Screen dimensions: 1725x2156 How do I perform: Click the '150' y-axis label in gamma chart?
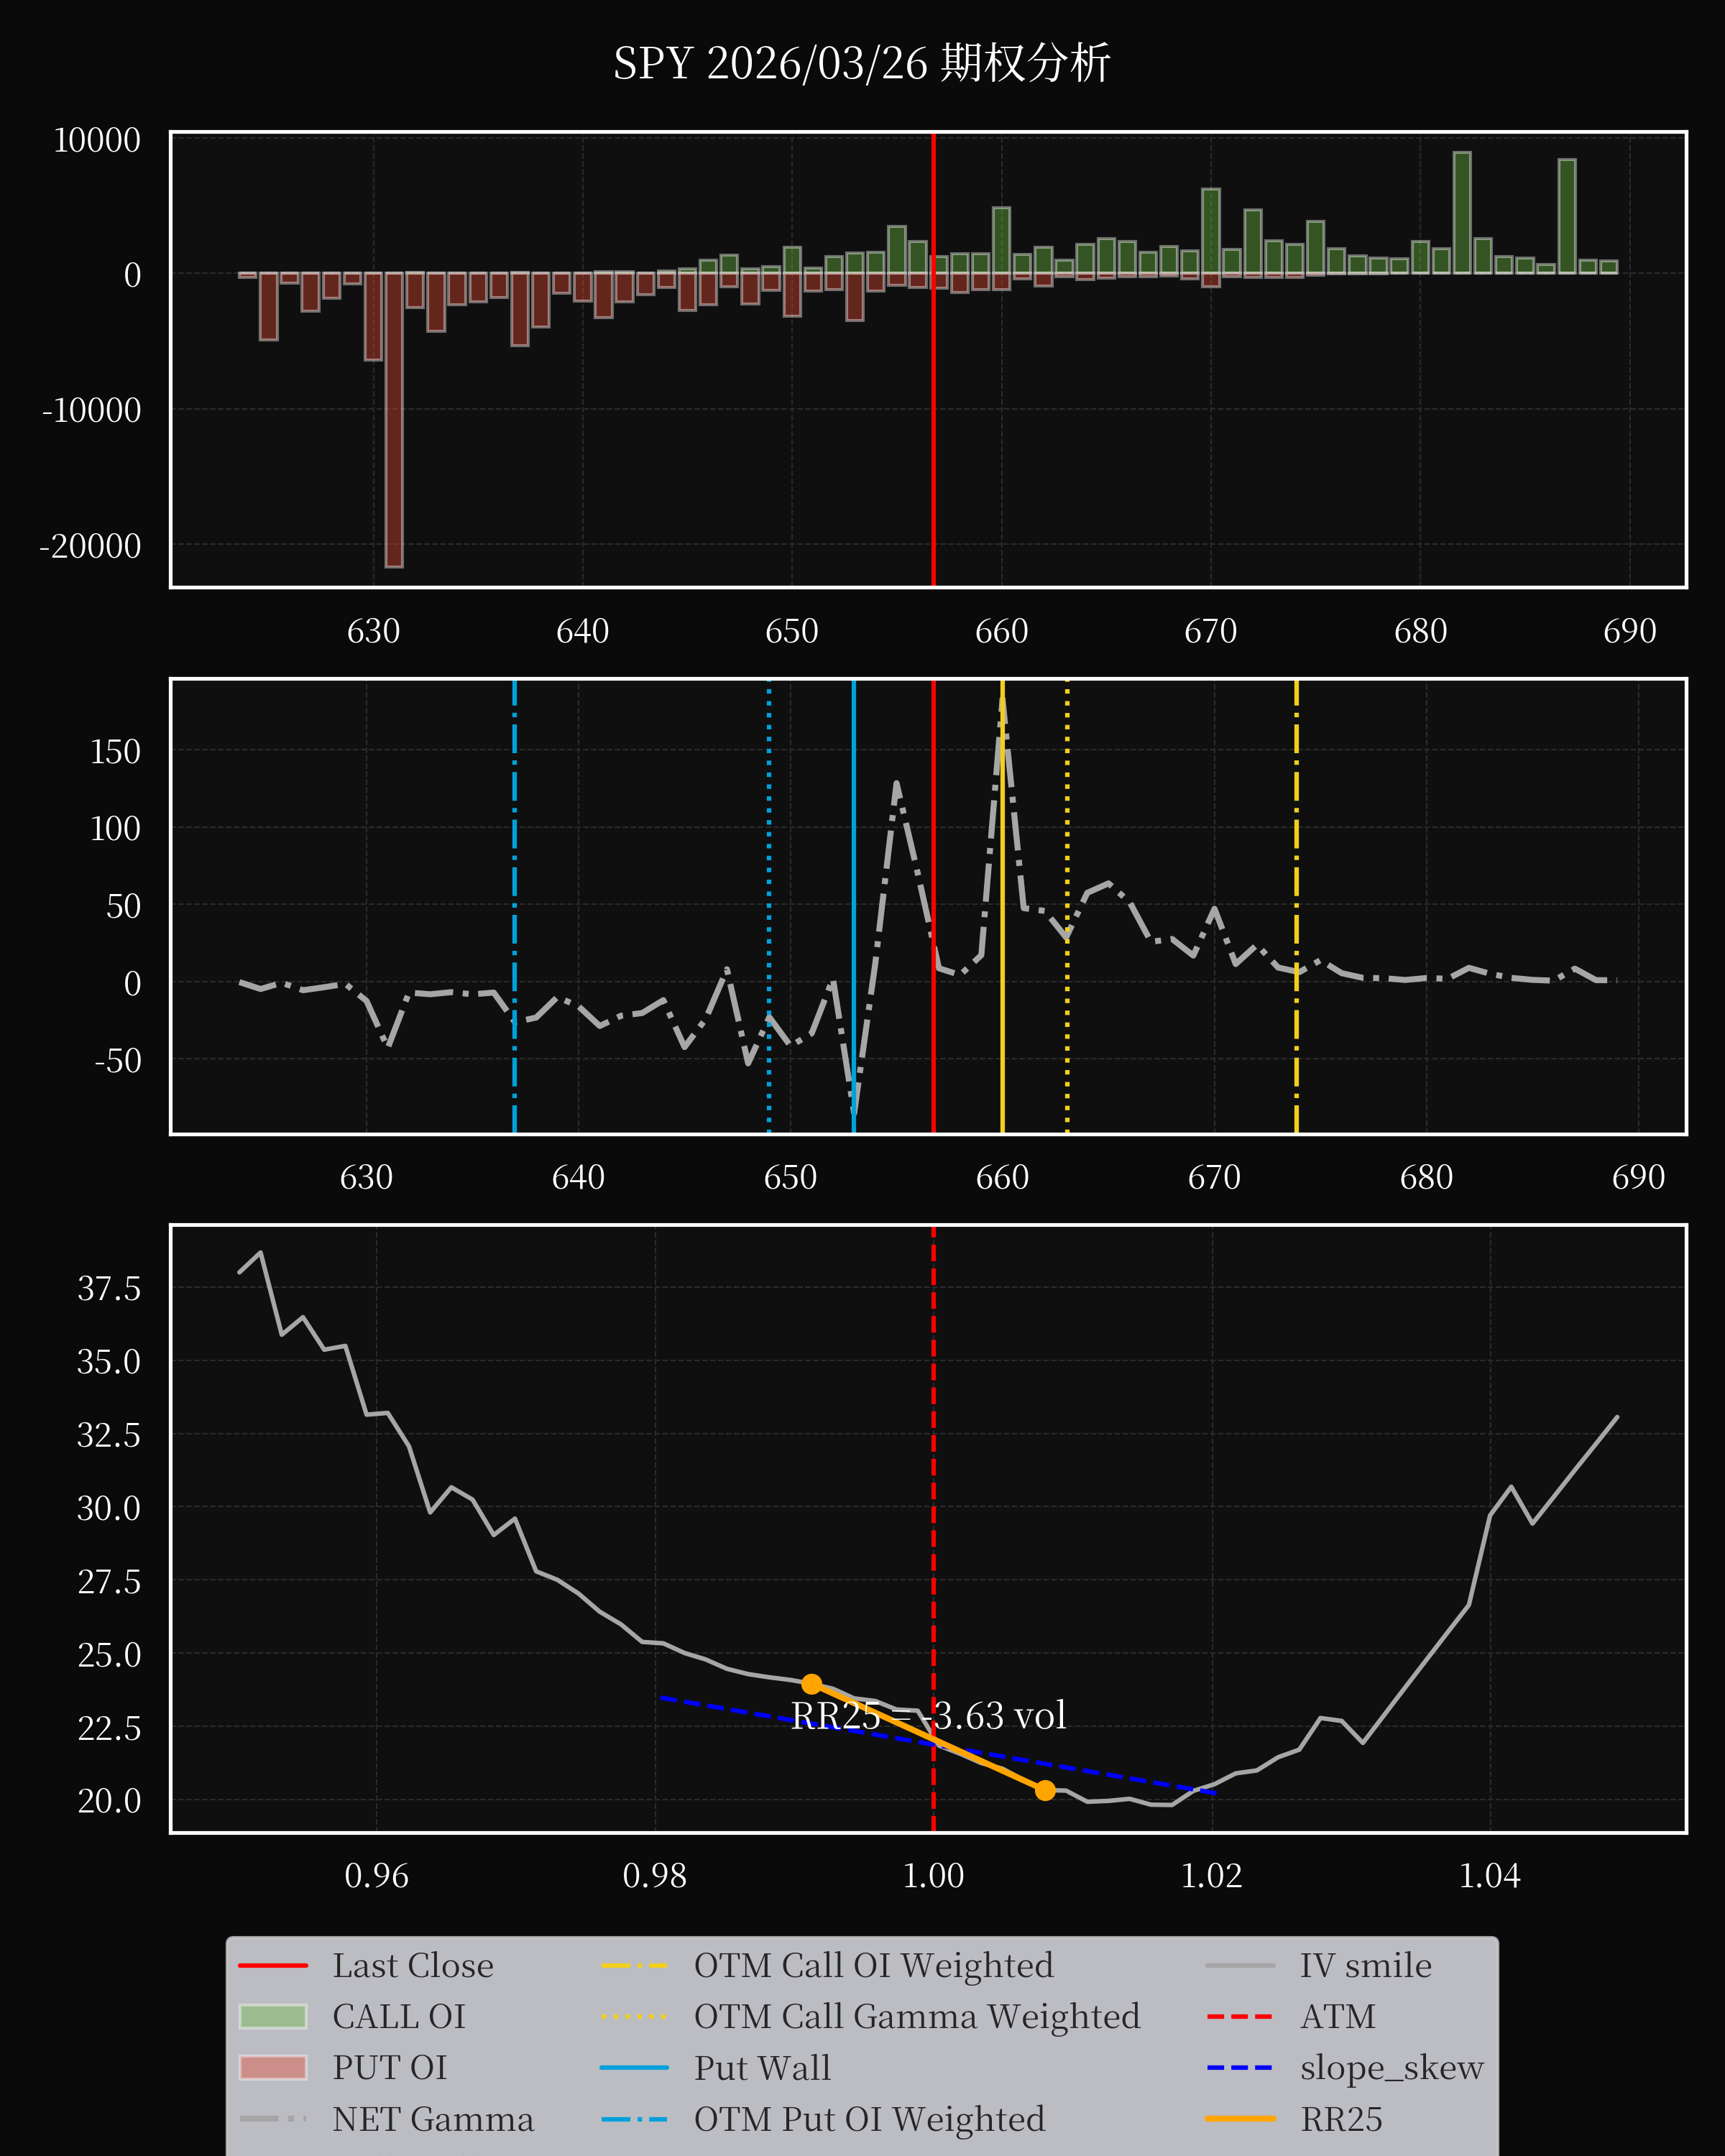point(115,752)
